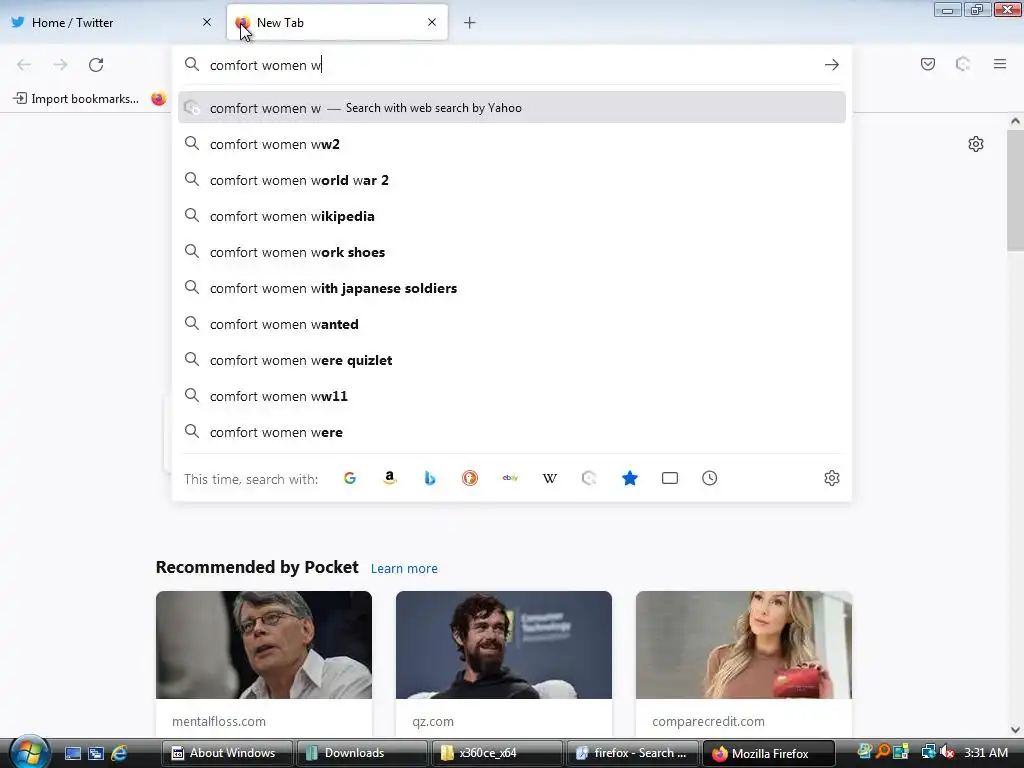
Task: Choose suggestion comfort women ww11
Action: click(x=511, y=396)
